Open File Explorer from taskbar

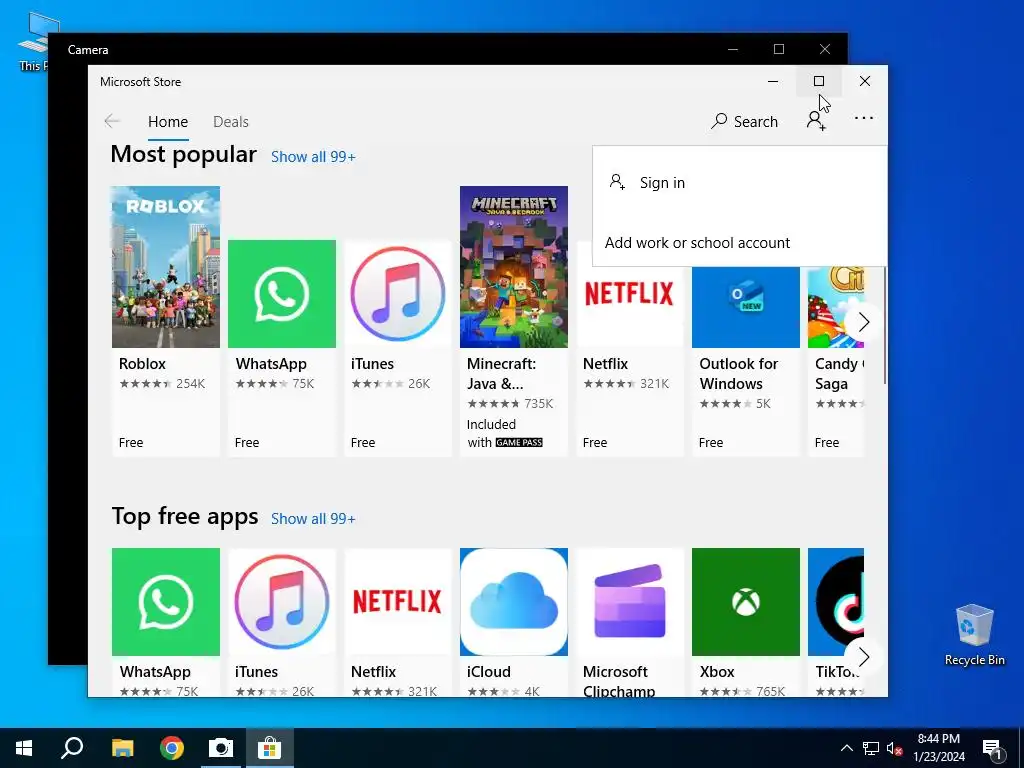tap(122, 748)
